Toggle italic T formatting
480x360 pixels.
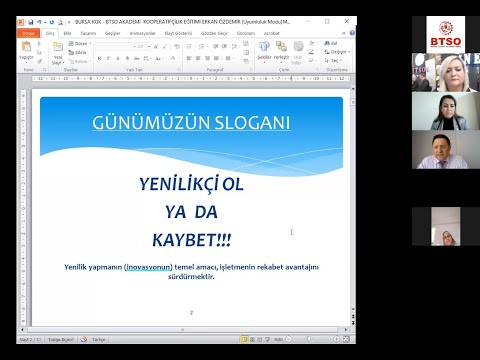pyautogui.click(x=108, y=58)
